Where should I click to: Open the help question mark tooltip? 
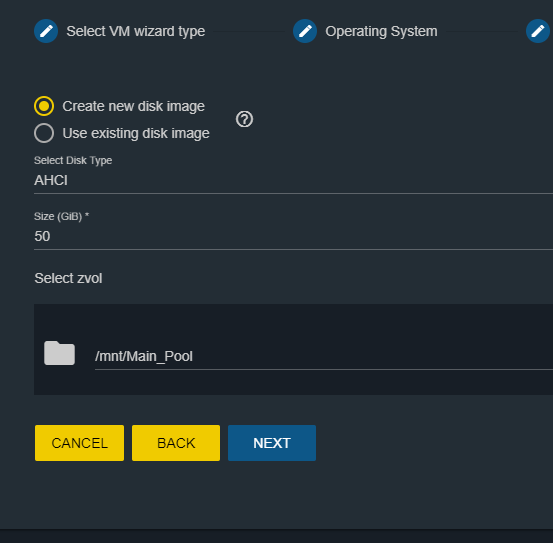[x=244, y=119]
